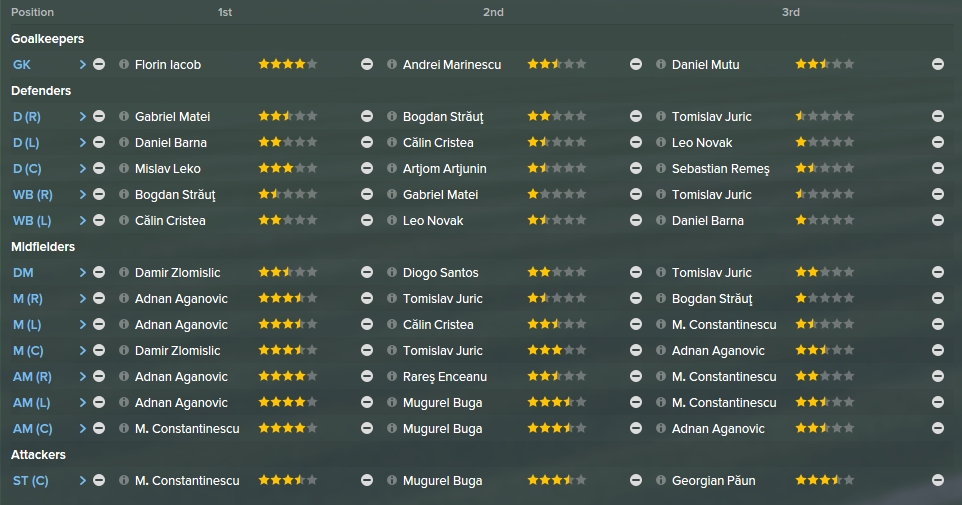Click info icon next to Diogo Santos
Screen dimensions: 962x505
(x=391, y=272)
